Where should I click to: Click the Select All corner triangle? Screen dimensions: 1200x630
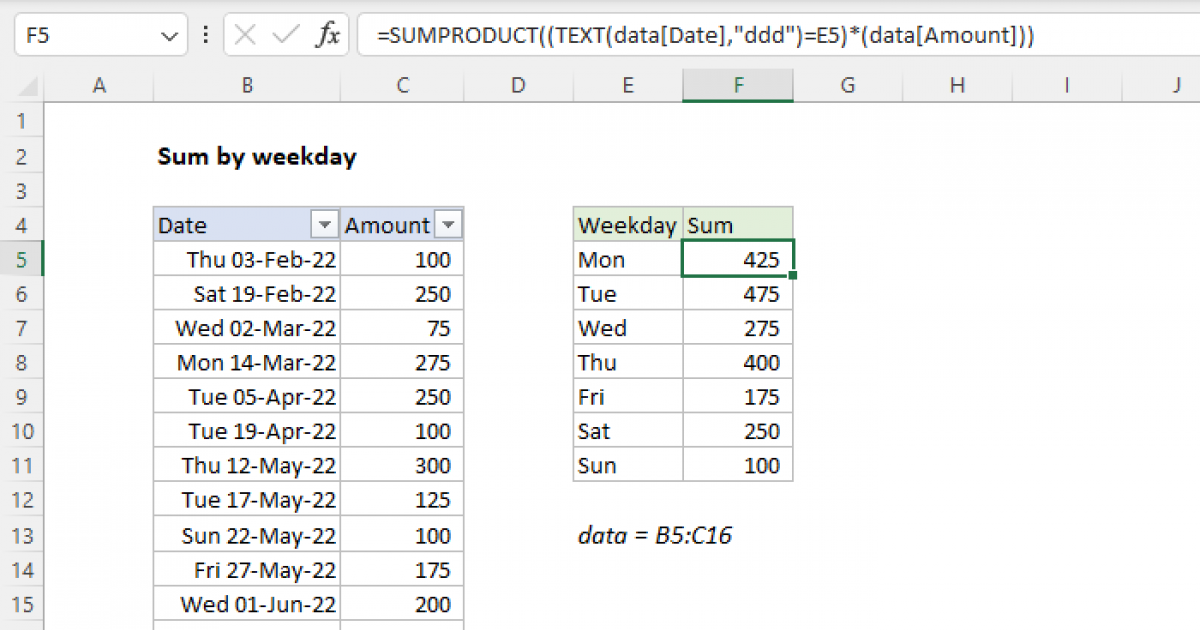(22, 87)
